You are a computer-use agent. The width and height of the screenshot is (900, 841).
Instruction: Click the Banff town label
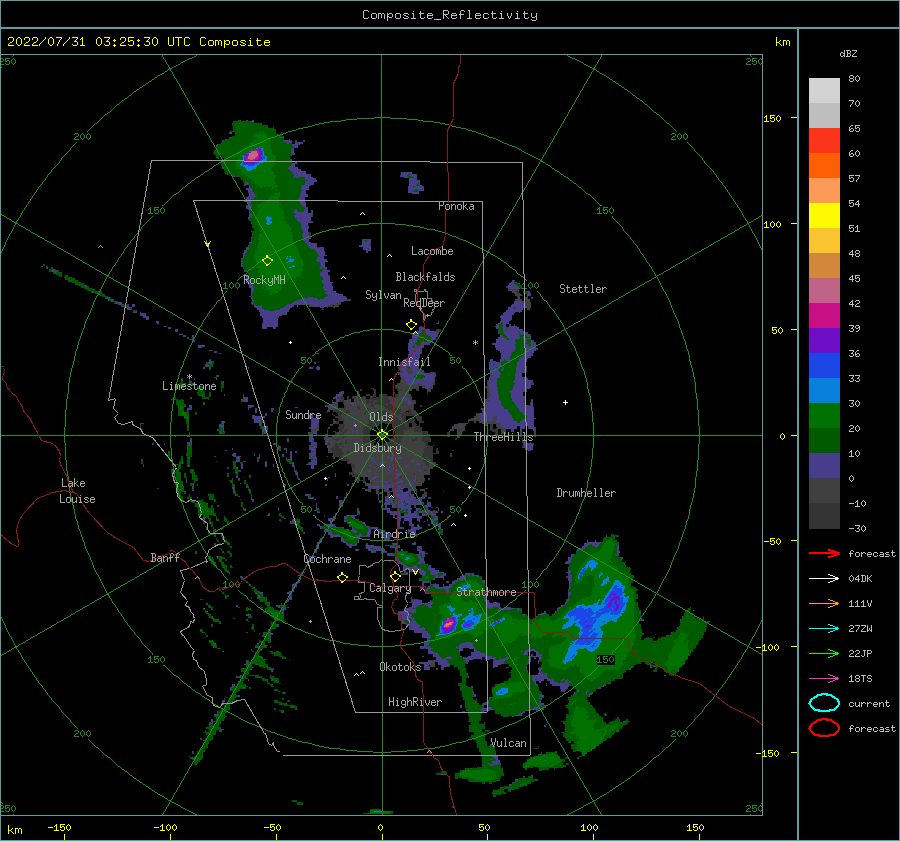[165, 557]
